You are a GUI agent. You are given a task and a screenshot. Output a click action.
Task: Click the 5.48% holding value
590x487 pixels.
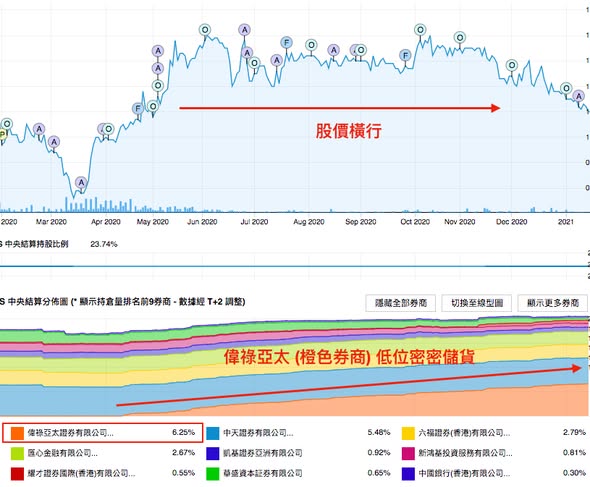click(x=379, y=432)
